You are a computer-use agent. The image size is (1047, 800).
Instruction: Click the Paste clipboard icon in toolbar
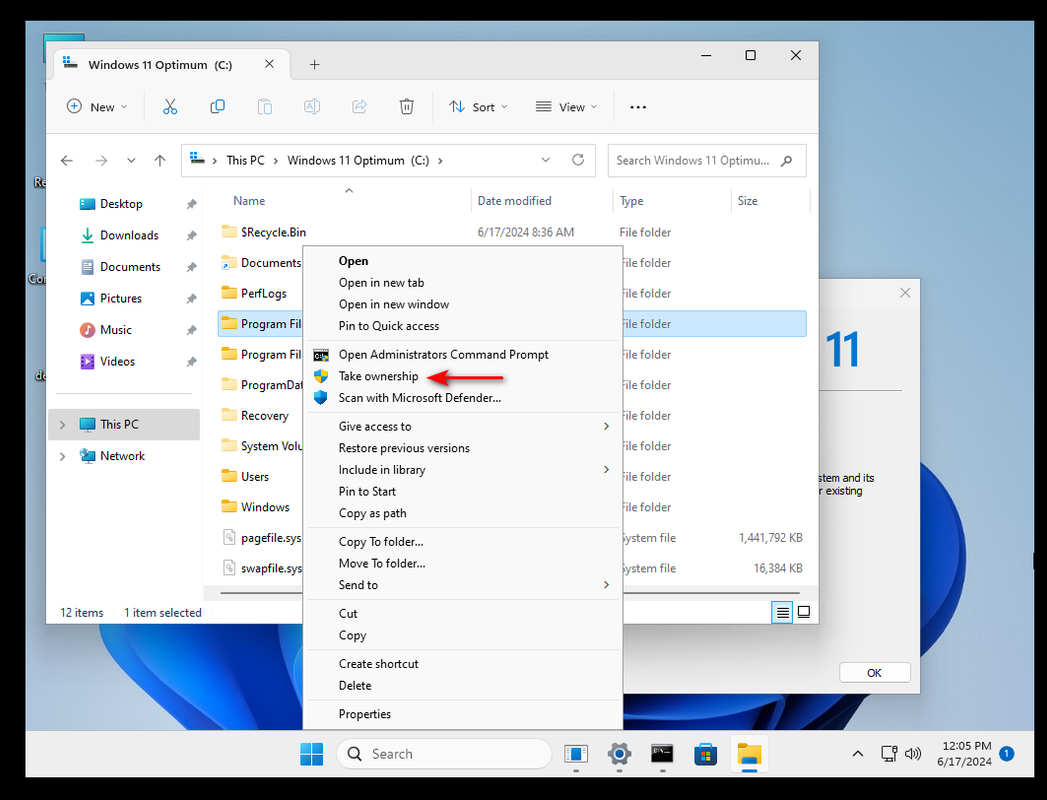pyautogui.click(x=265, y=107)
